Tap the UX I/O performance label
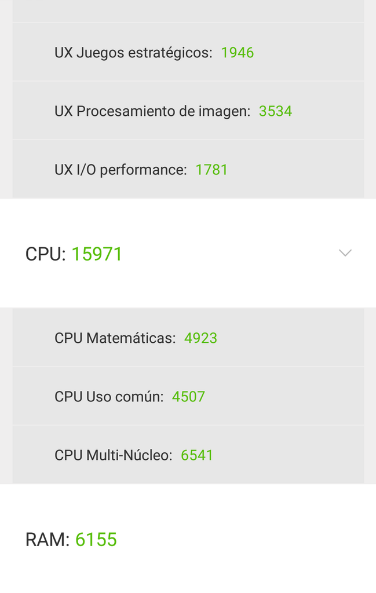The image size is (376, 593). 121,170
